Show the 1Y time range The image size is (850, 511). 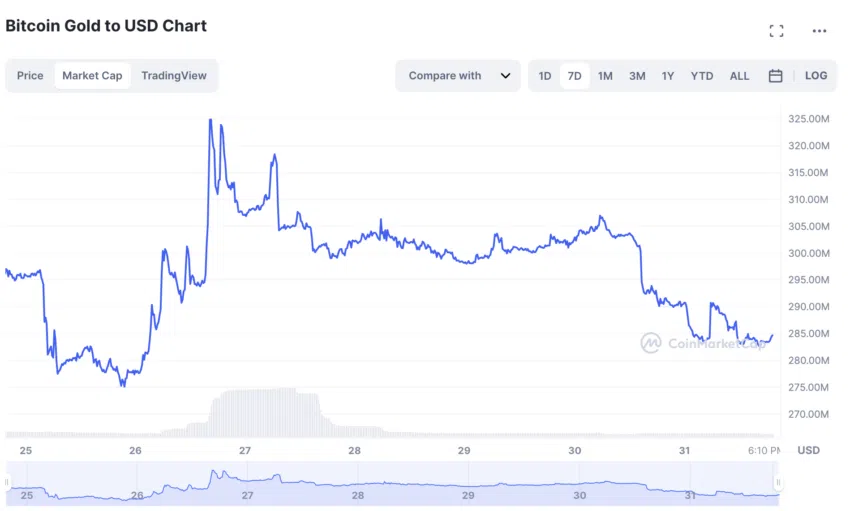pos(668,76)
